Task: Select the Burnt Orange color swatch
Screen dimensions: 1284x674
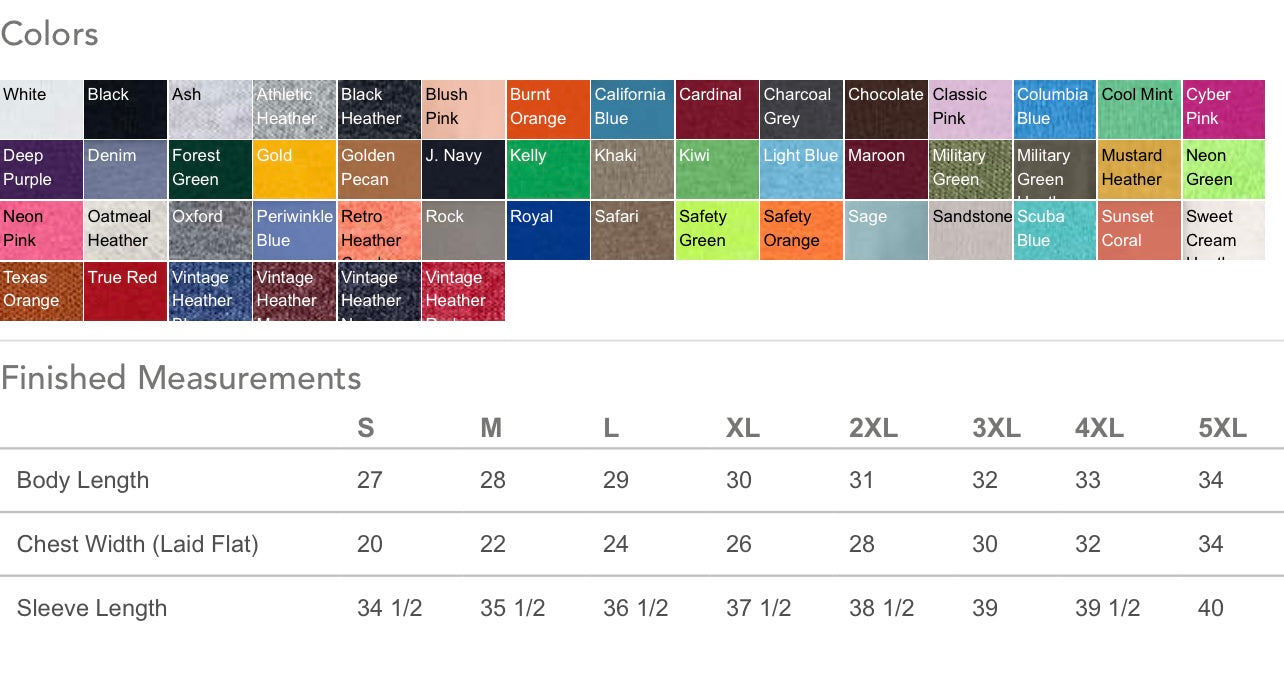Action: point(548,109)
